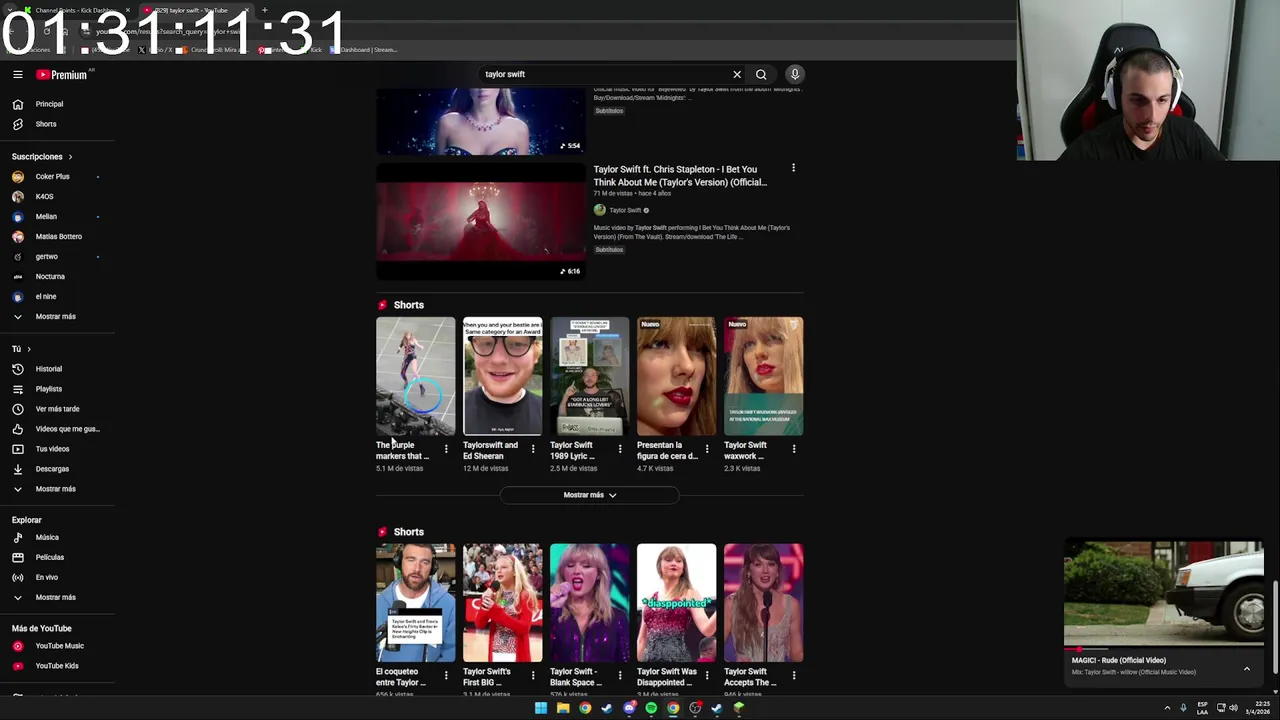Open the Tú section chevron
This screenshot has width=1280, height=720.
tap(29, 349)
